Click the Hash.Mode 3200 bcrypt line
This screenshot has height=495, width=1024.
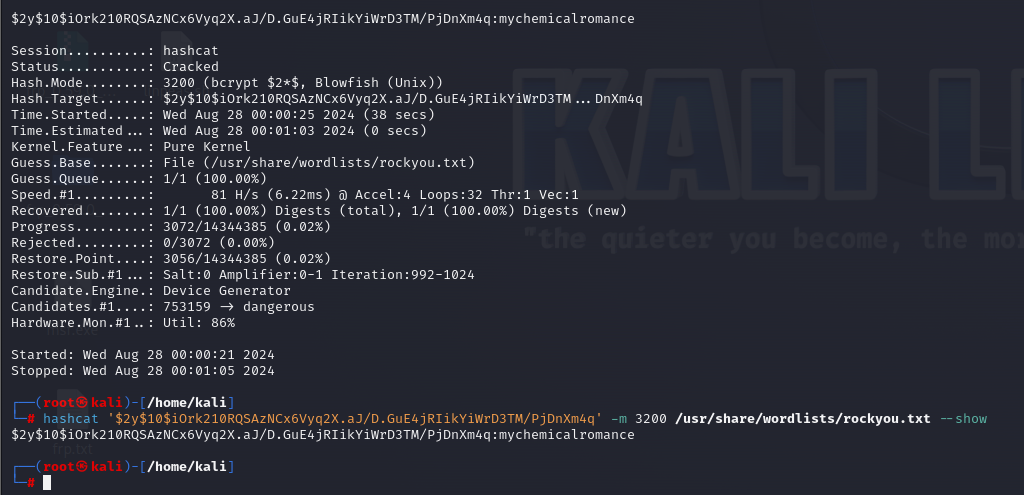coord(227,83)
